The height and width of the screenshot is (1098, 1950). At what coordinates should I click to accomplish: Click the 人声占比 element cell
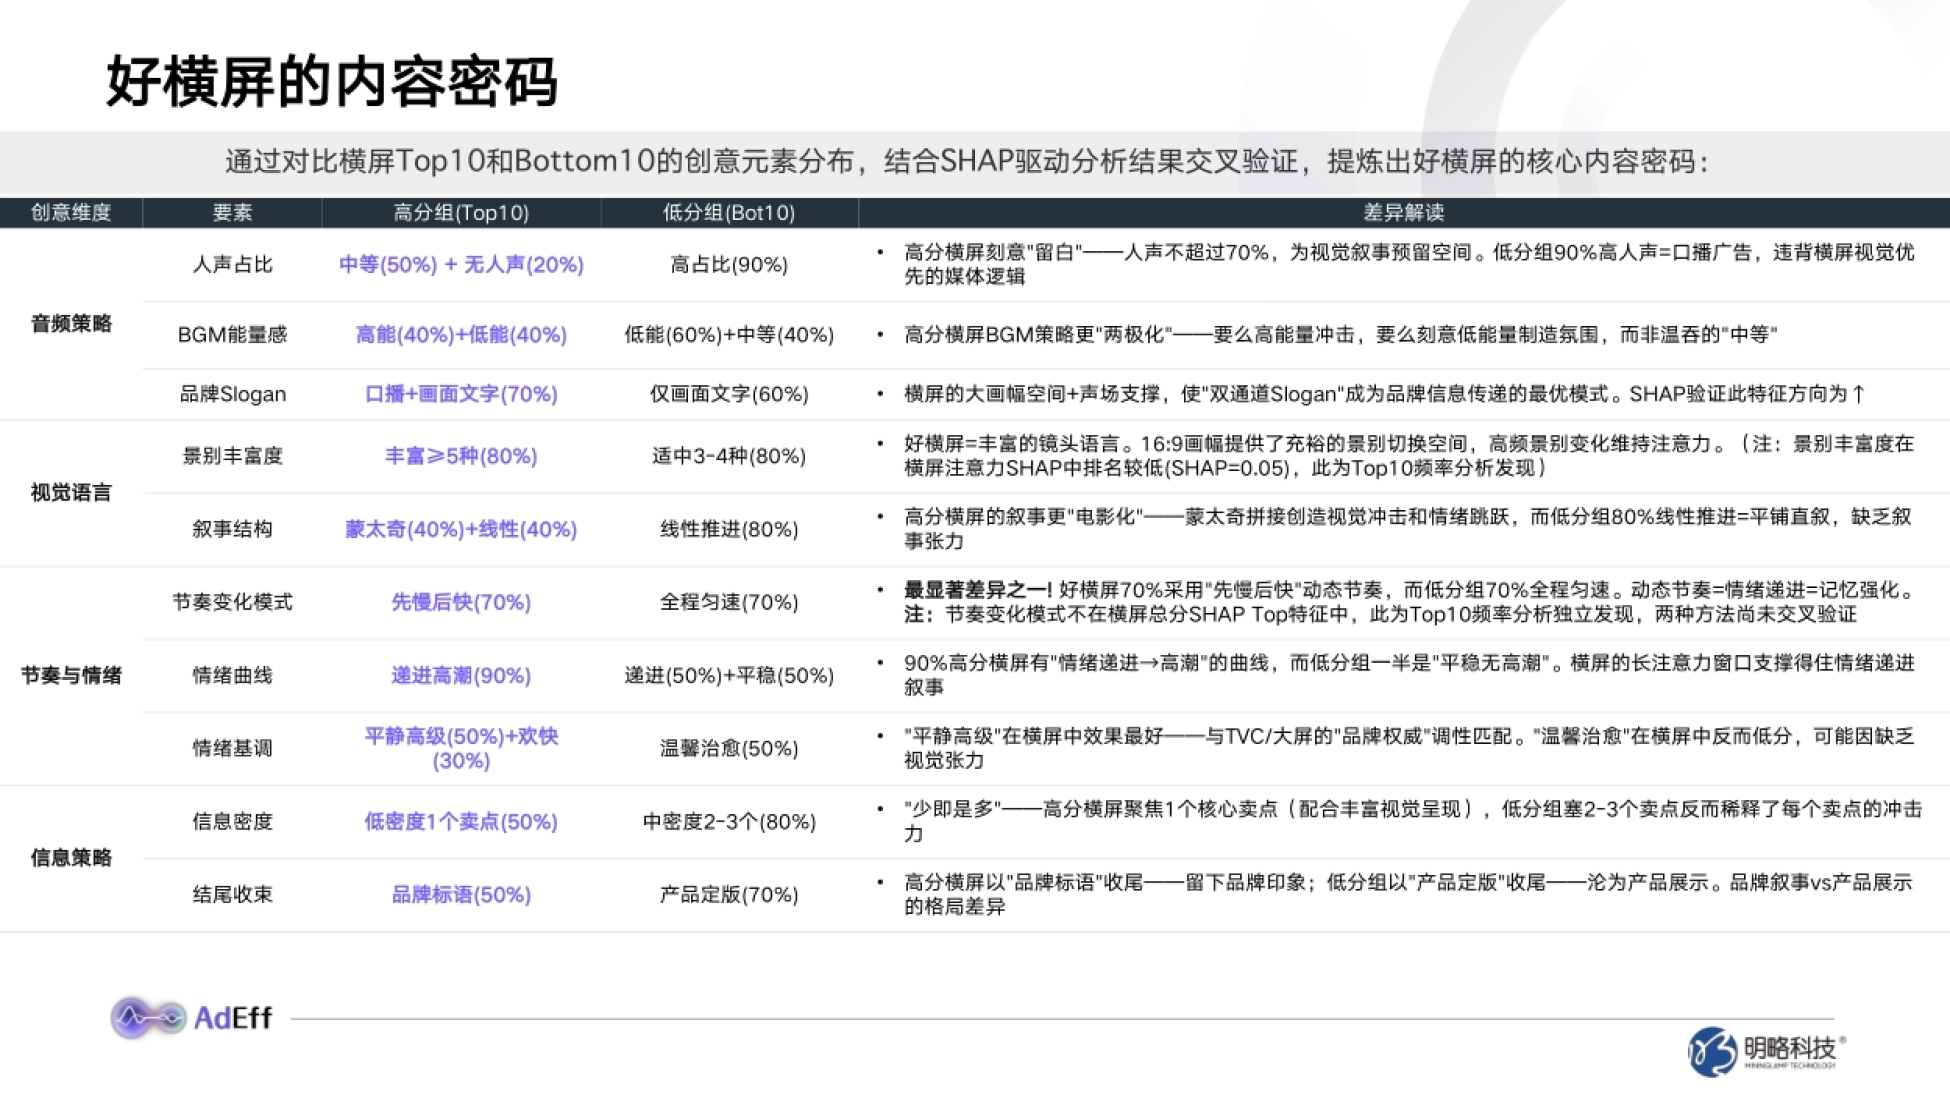coord(232,264)
